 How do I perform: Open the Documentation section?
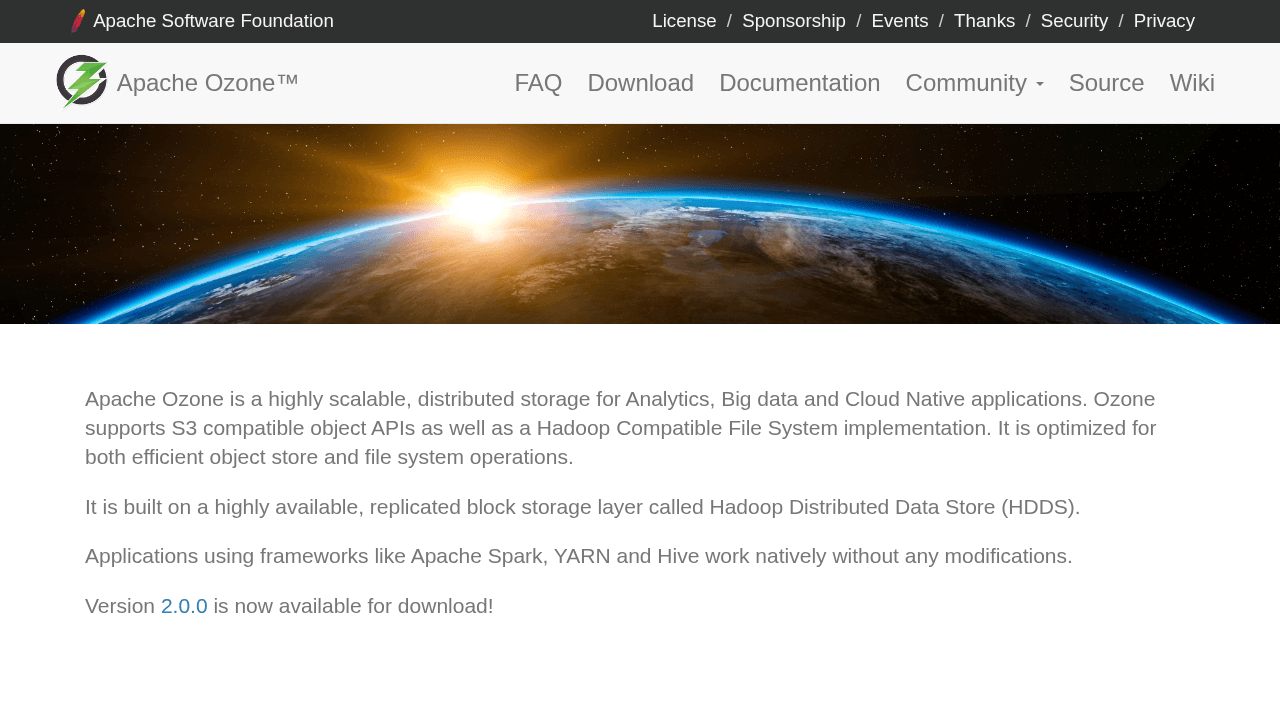pyautogui.click(x=799, y=83)
